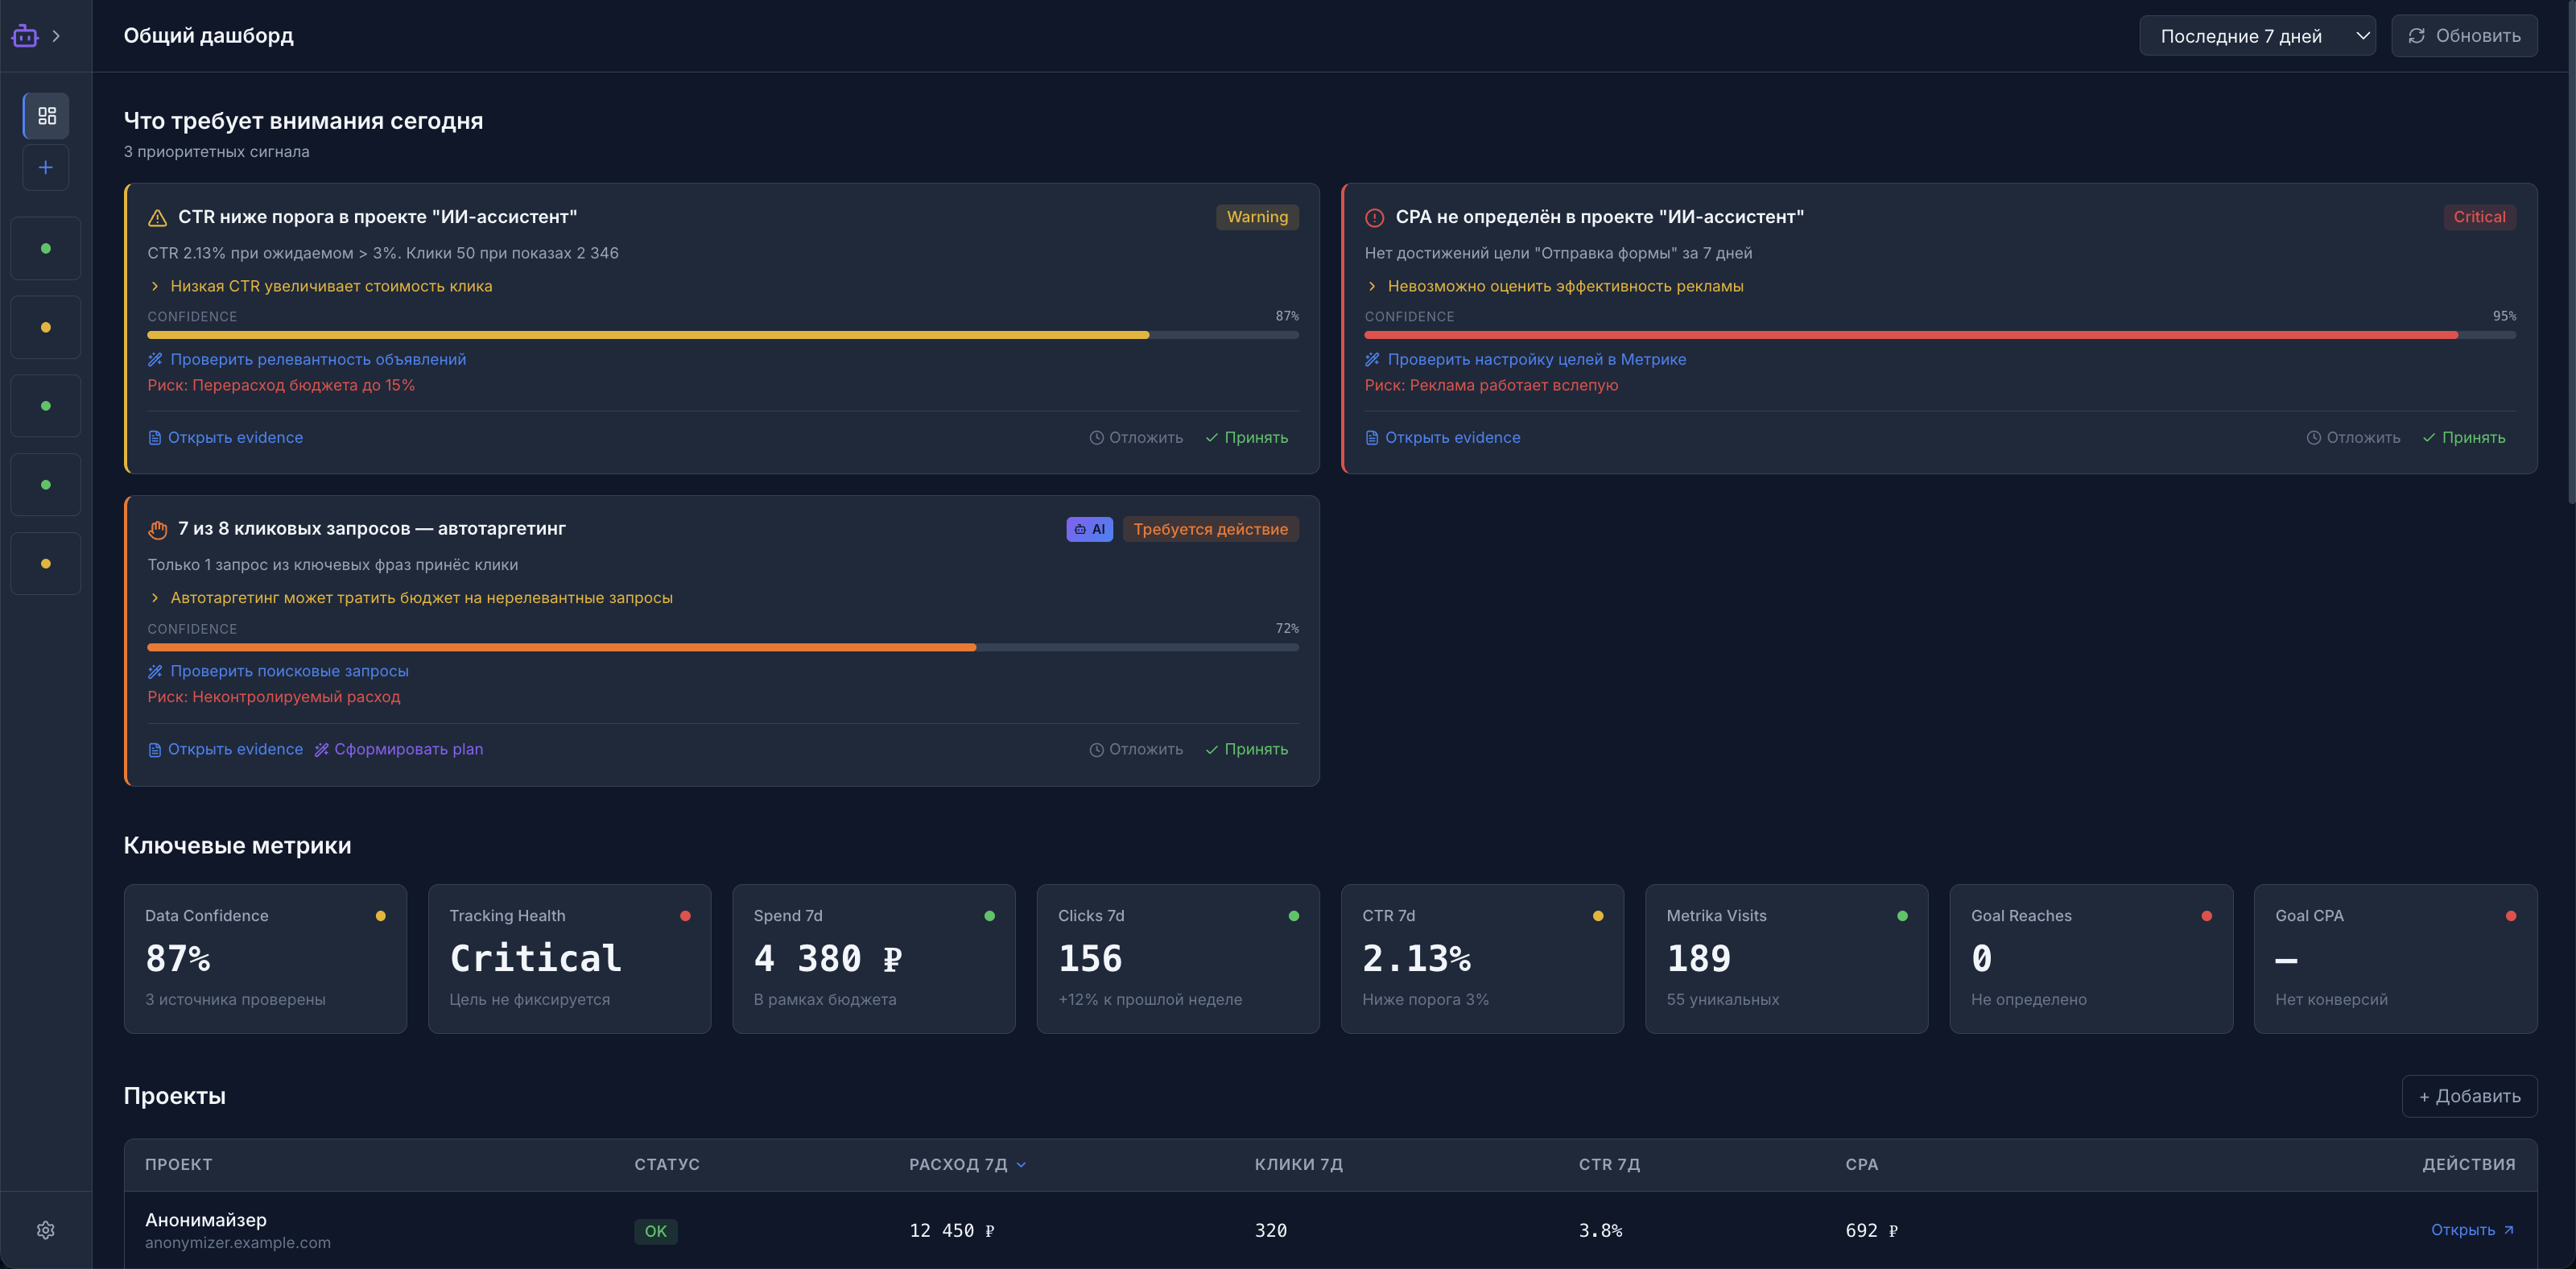This screenshot has width=2576, height=1269.
Task: Open the dashboard grid icon in the sidebar
Action: (x=46, y=116)
